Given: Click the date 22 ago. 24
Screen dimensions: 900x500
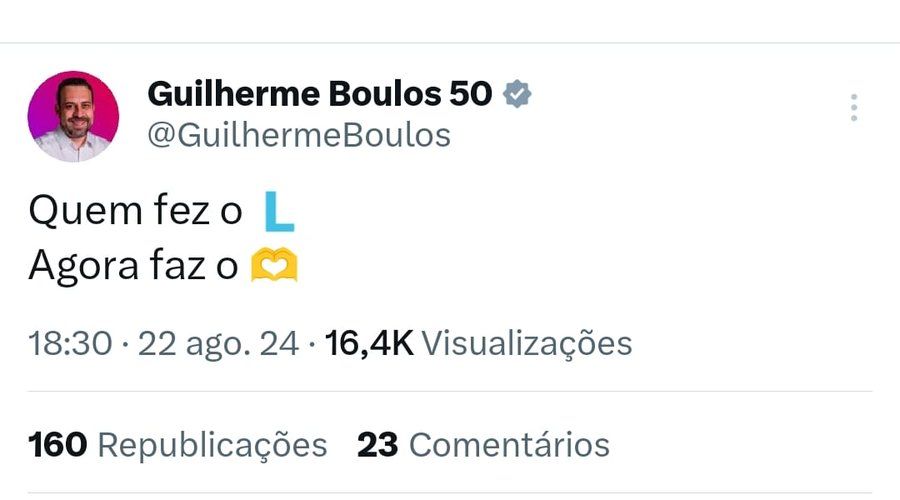Looking at the screenshot, I should pos(218,344).
